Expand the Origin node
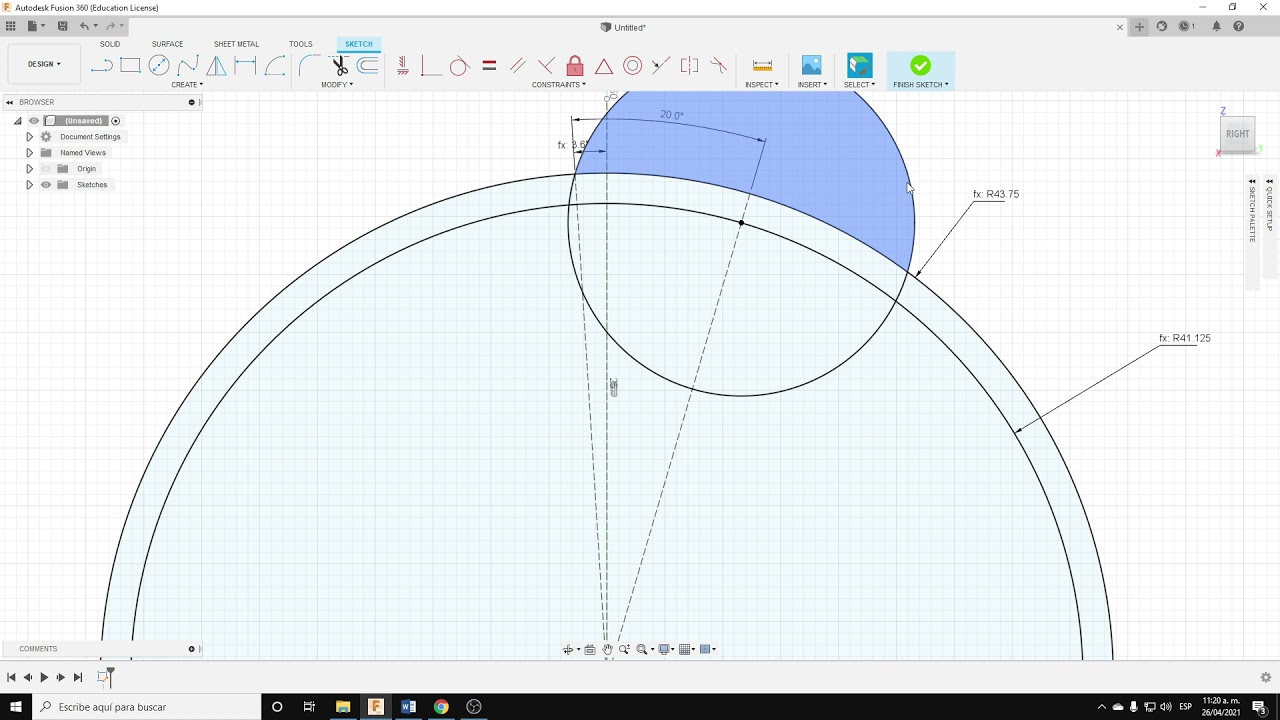Image resolution: width=1280 pixels, height=720 pixels. click(x=29, y=169)
